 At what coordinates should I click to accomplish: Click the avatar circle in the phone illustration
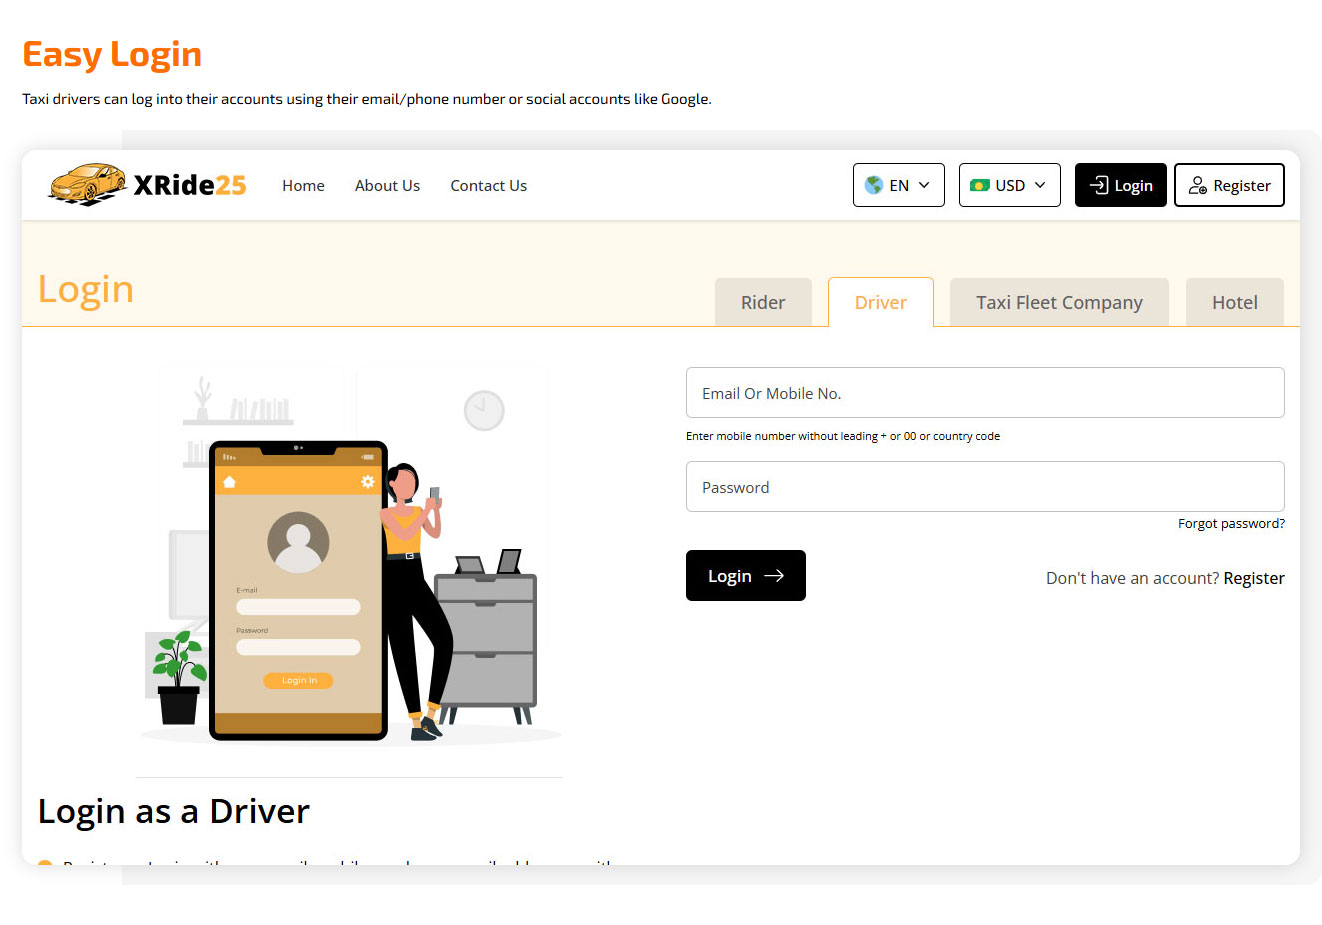[x=298, y=542]
